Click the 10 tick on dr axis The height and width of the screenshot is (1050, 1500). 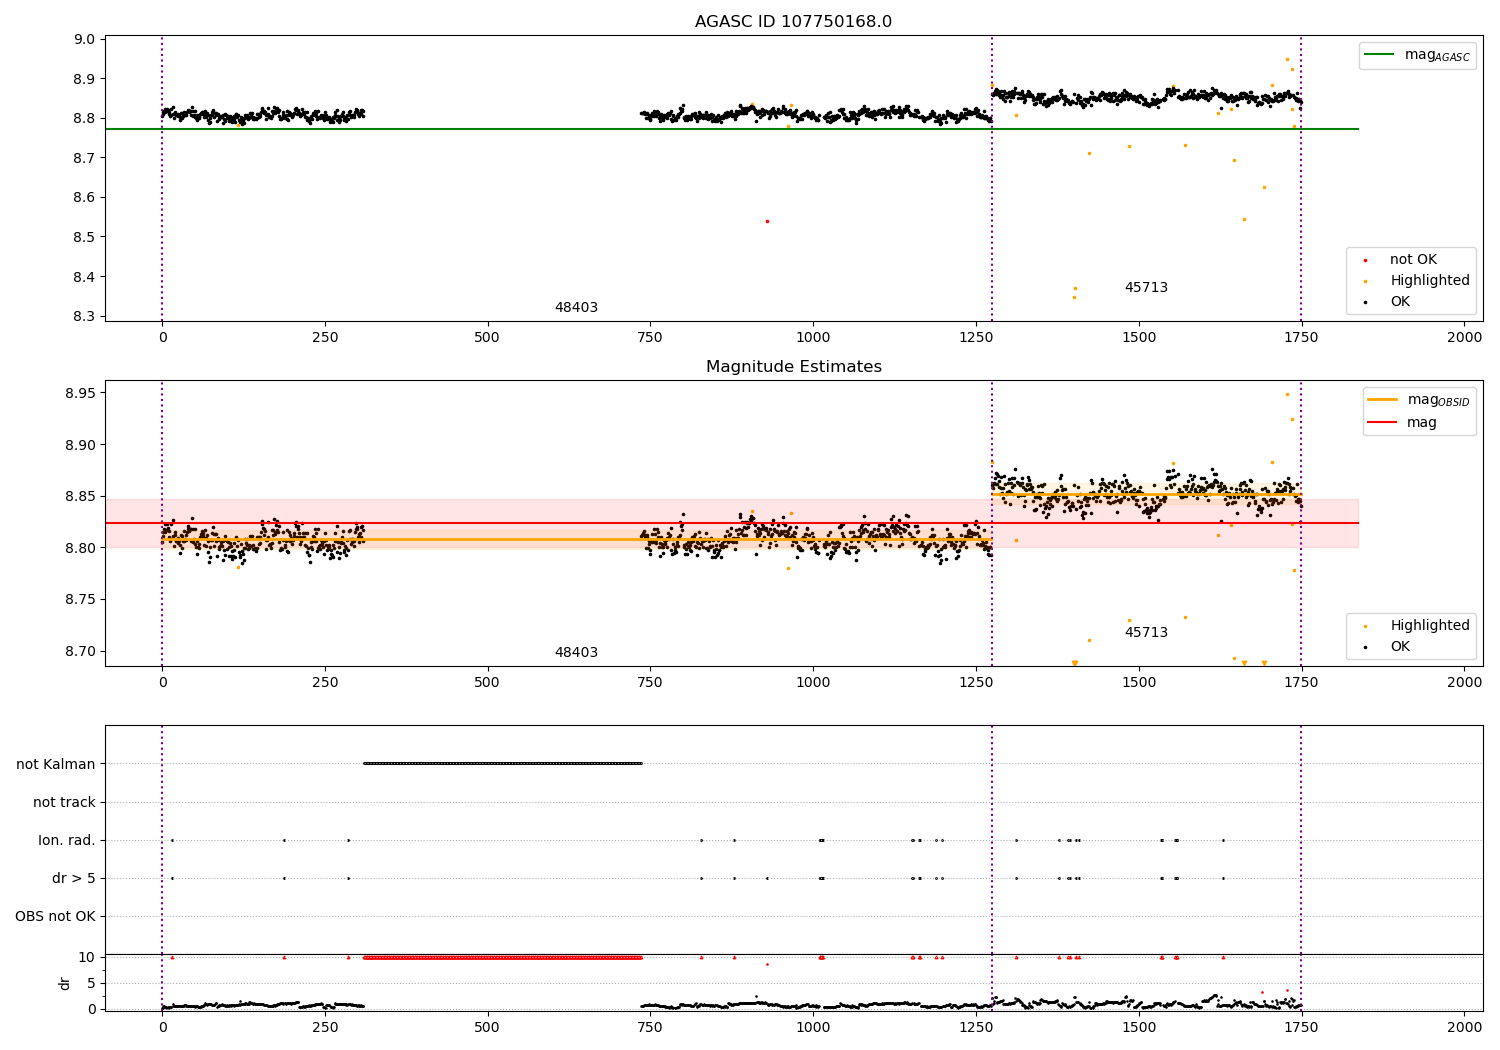87,957
